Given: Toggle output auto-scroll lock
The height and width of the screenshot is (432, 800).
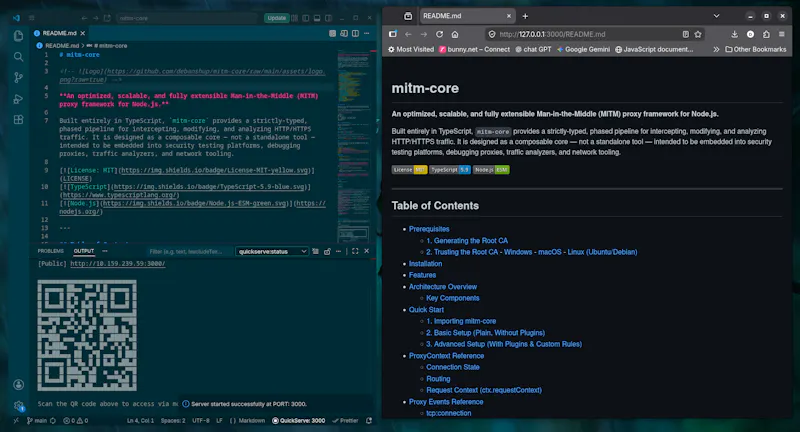Looking at the screenshot, I should [327, 251].
